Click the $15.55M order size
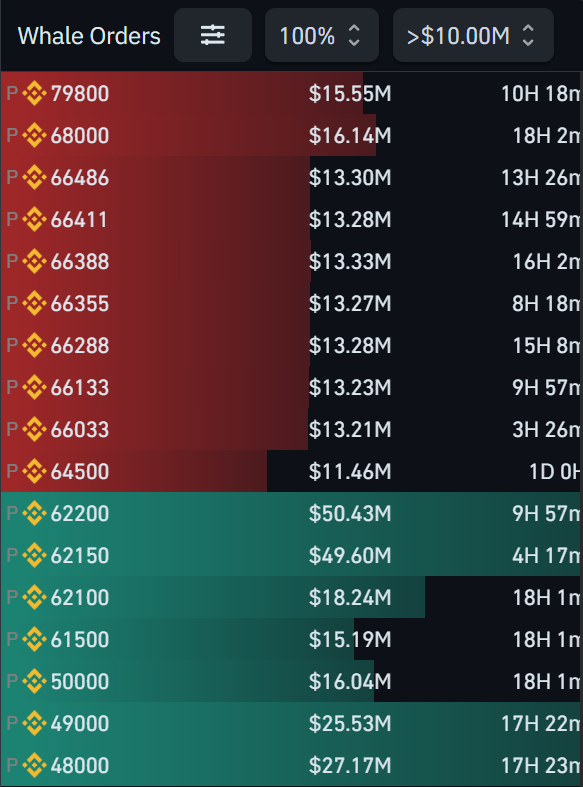Viewport: 583px width, 787px height. [x=350, y=94]
